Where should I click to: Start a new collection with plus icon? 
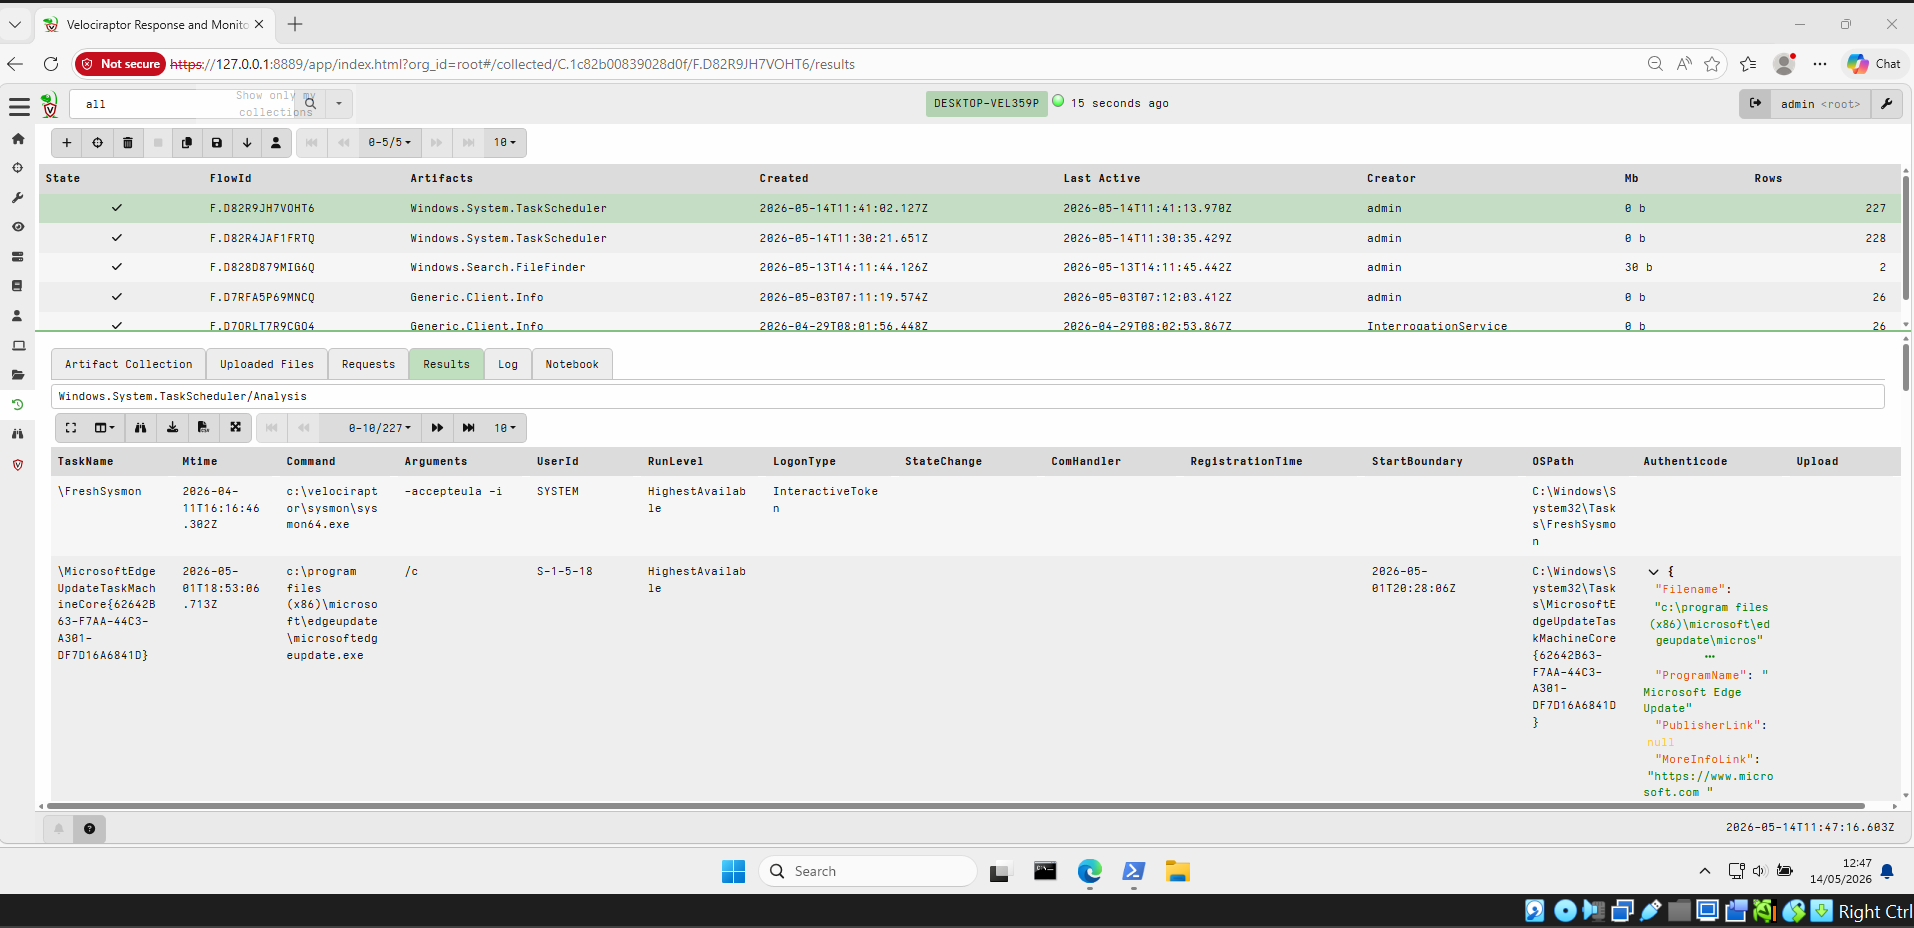coord(67,143)
